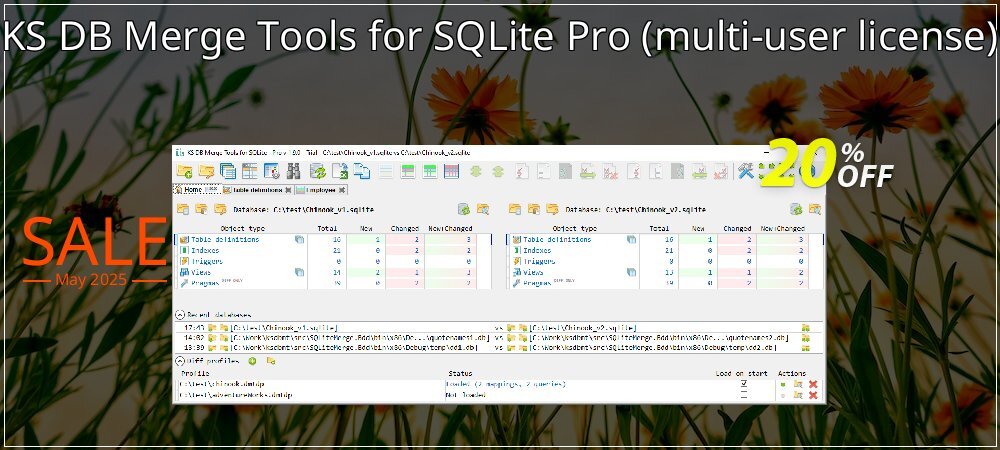Open Indexes in left database panel
The image size is (1000, 450).
coord(205,250)
